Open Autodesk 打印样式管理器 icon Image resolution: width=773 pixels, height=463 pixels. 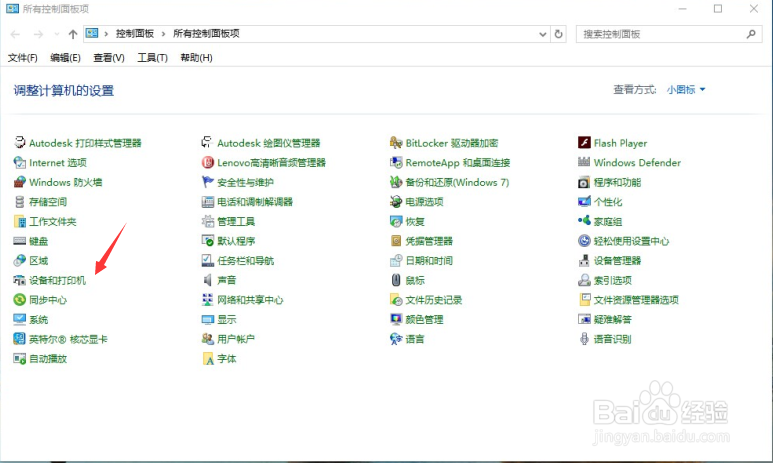click(20, 143)
